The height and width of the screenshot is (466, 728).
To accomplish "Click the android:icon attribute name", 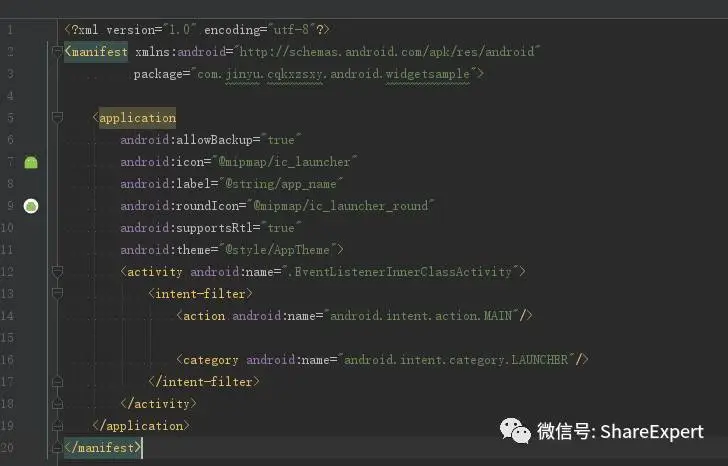I will pyautogui.click(x=162, y=162).
